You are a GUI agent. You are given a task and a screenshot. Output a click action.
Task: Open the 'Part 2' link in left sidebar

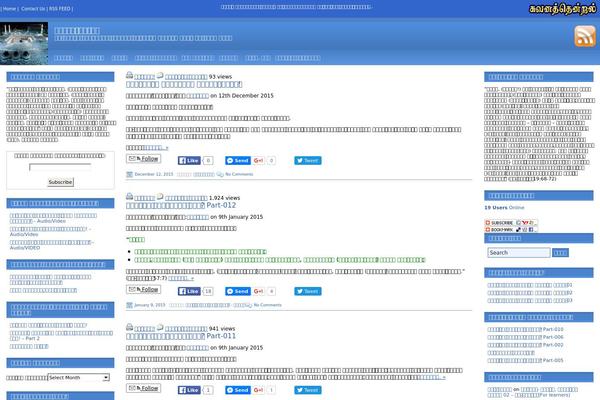tap(61, 336)
